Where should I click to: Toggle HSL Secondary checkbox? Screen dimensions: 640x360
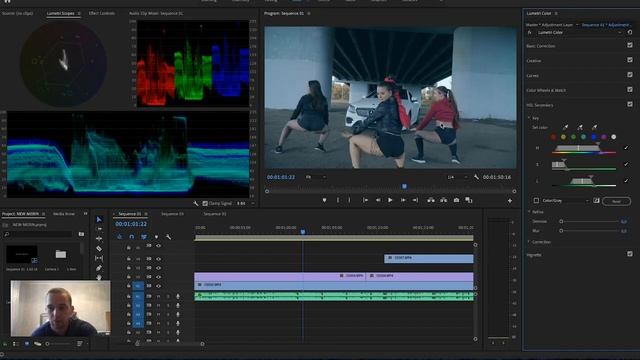pos(630,104)
